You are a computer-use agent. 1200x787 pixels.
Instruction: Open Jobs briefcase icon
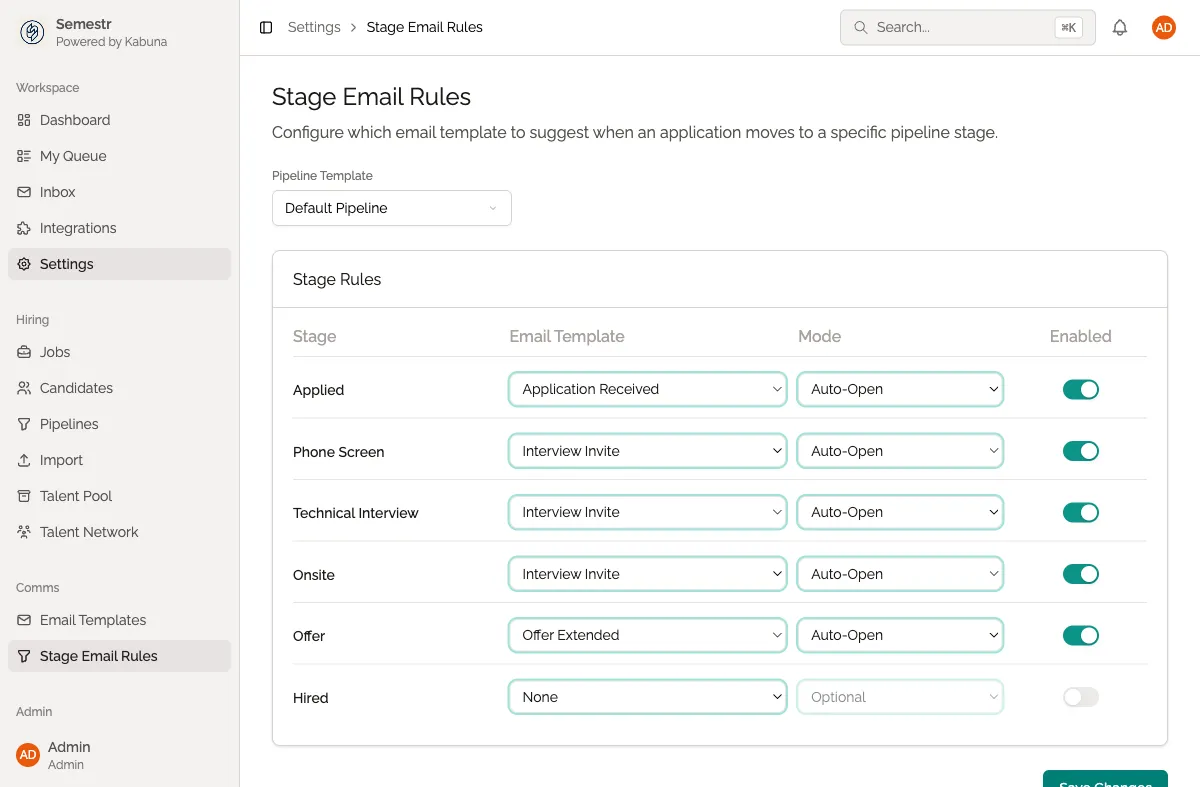coord(24,352)
